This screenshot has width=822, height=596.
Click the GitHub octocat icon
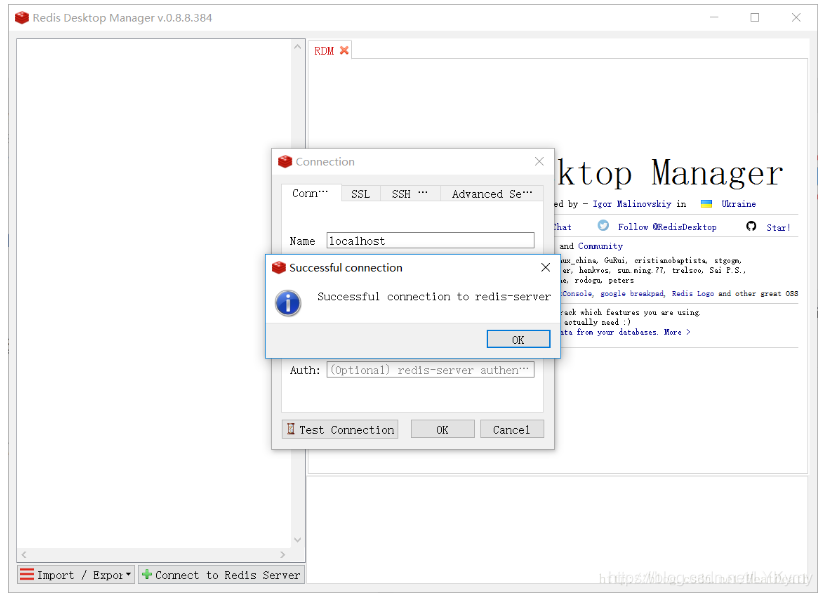(x=751, y=226)
